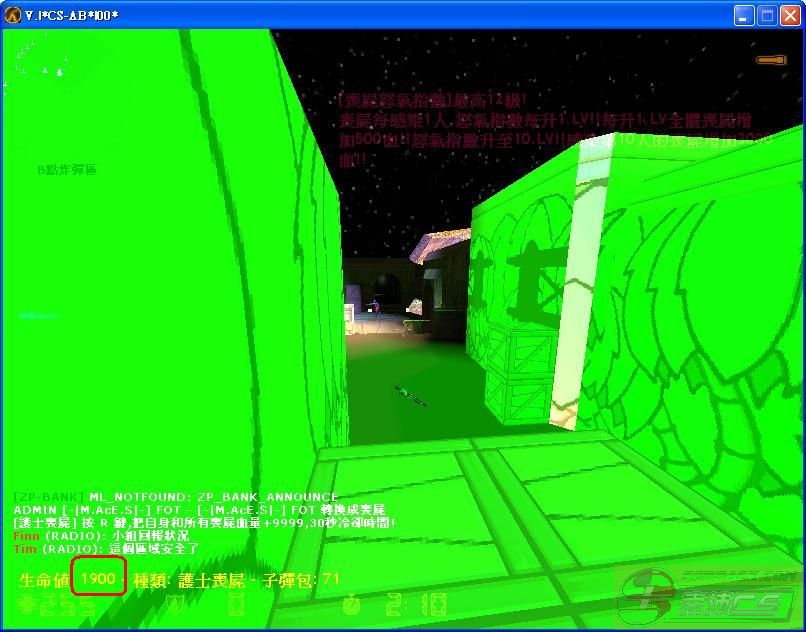This screenshot has height=632, width=806.
Task: Click the red zombie rage announcement text
Action: pos(550,130)
